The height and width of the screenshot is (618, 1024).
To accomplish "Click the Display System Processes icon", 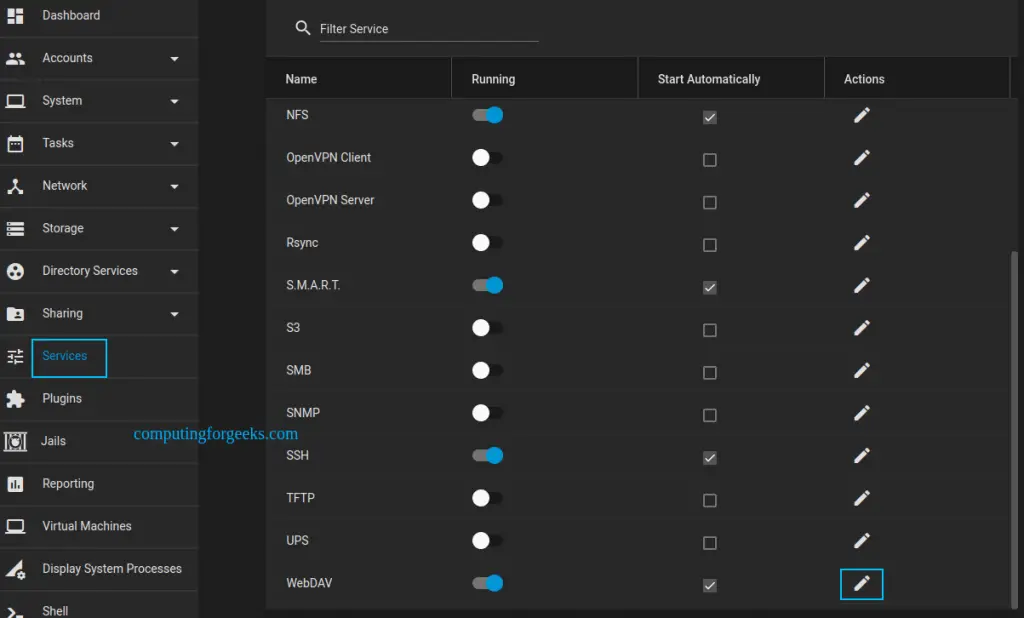I will tap(15, 570).
